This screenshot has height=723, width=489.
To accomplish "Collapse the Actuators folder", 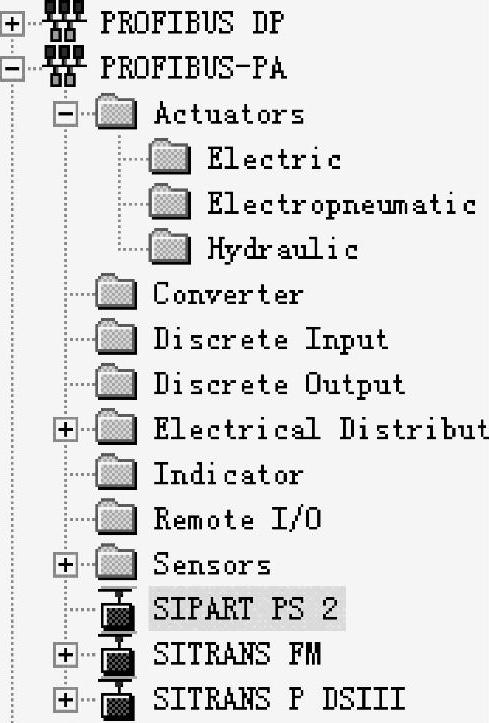I will (x=65, y=113).
